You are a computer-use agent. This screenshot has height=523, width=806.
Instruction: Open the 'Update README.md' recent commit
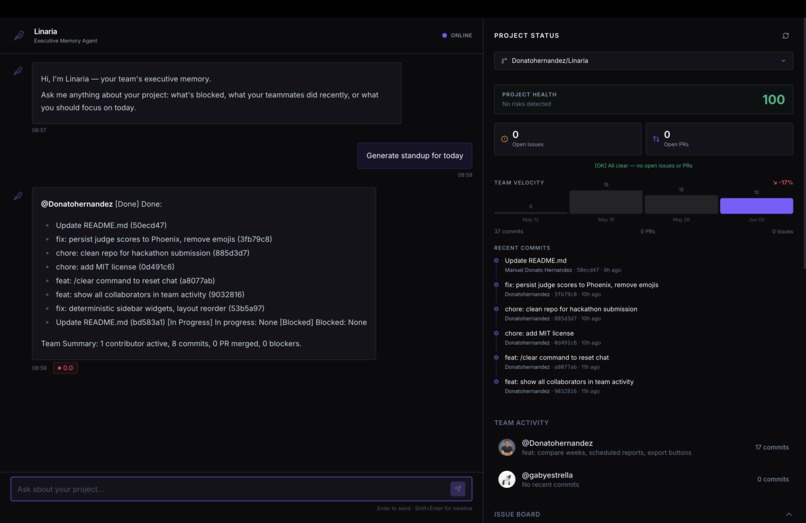(536, 261)
